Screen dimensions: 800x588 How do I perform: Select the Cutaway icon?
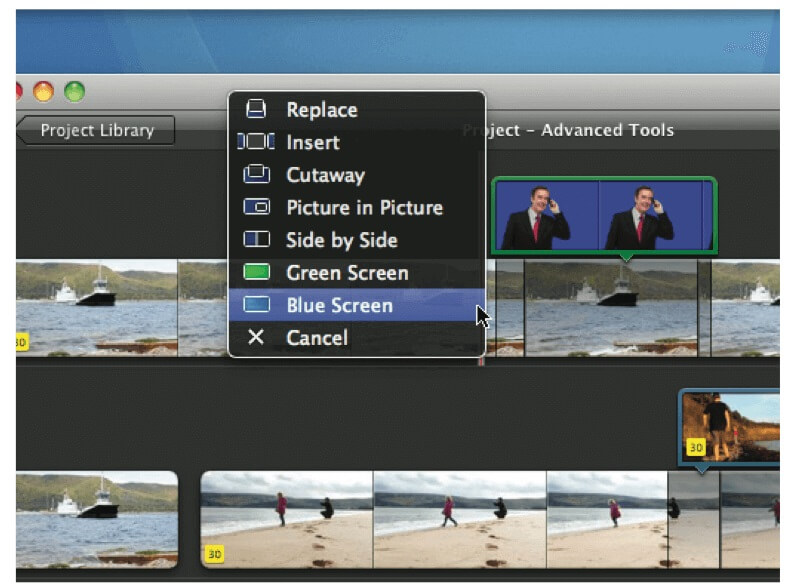(258, 175)
